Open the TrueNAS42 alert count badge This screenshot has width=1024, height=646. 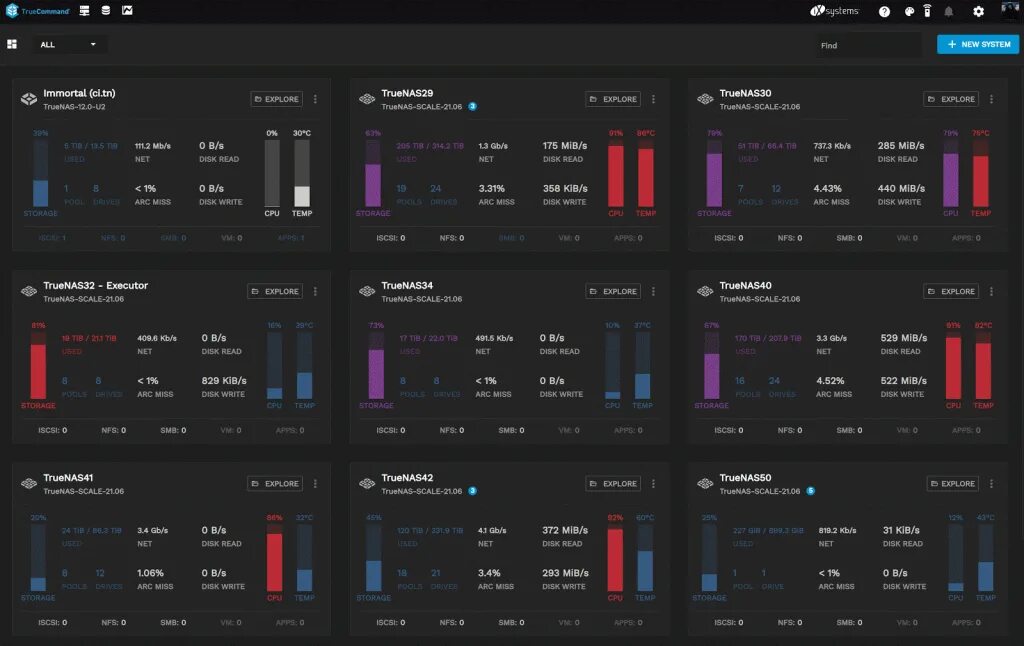pyautogui.click(x=473, y=491)
